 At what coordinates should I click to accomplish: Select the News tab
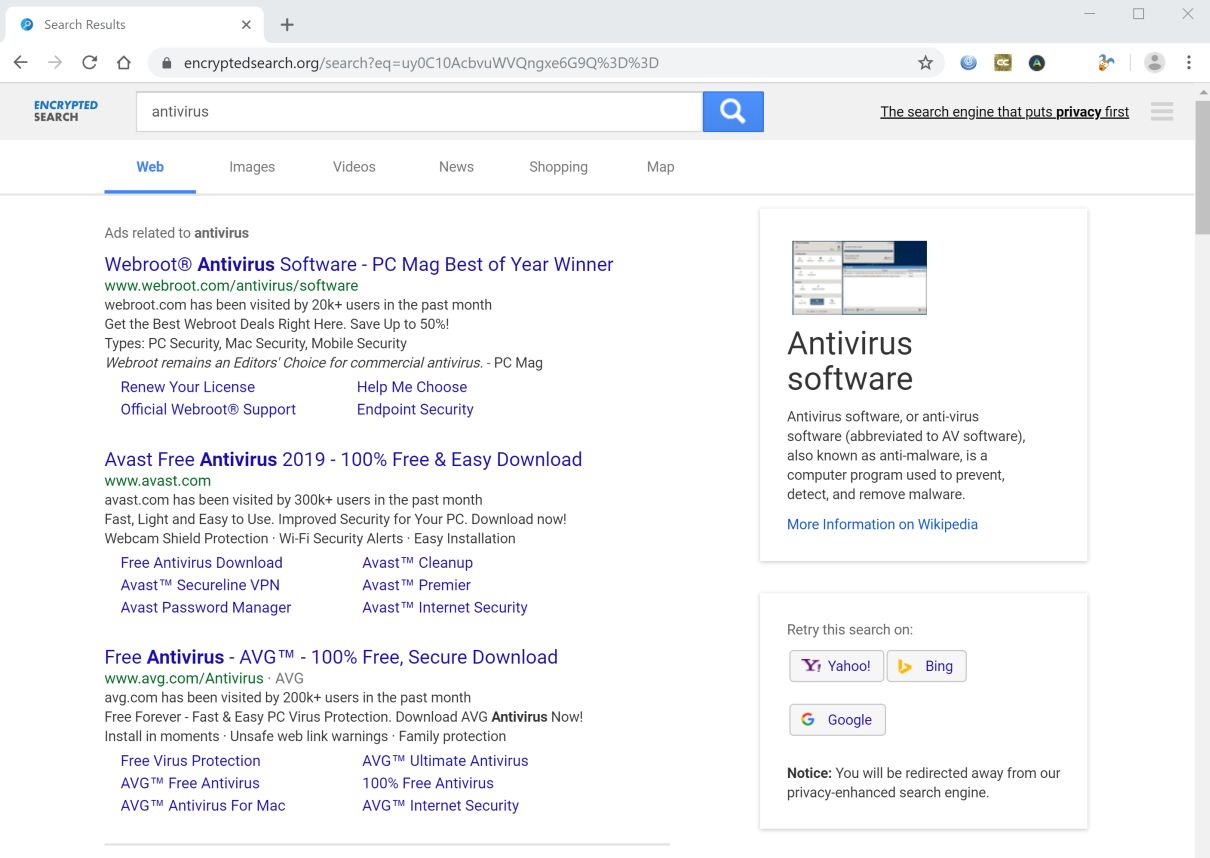pos(456,167)
